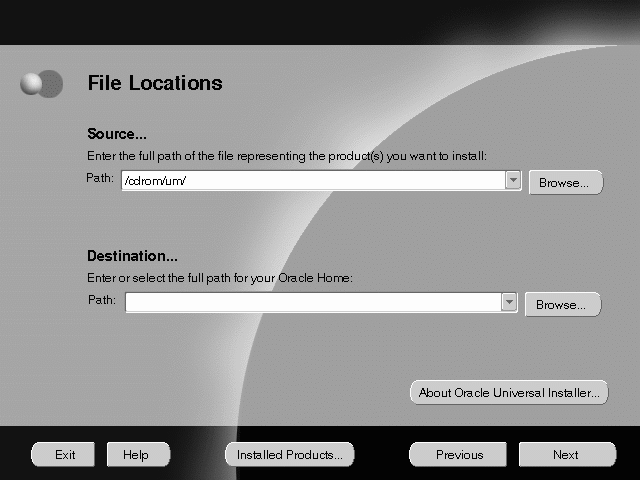
Task: Click the sphere icon beside File Locations
Action: click(x=42, y=84)
